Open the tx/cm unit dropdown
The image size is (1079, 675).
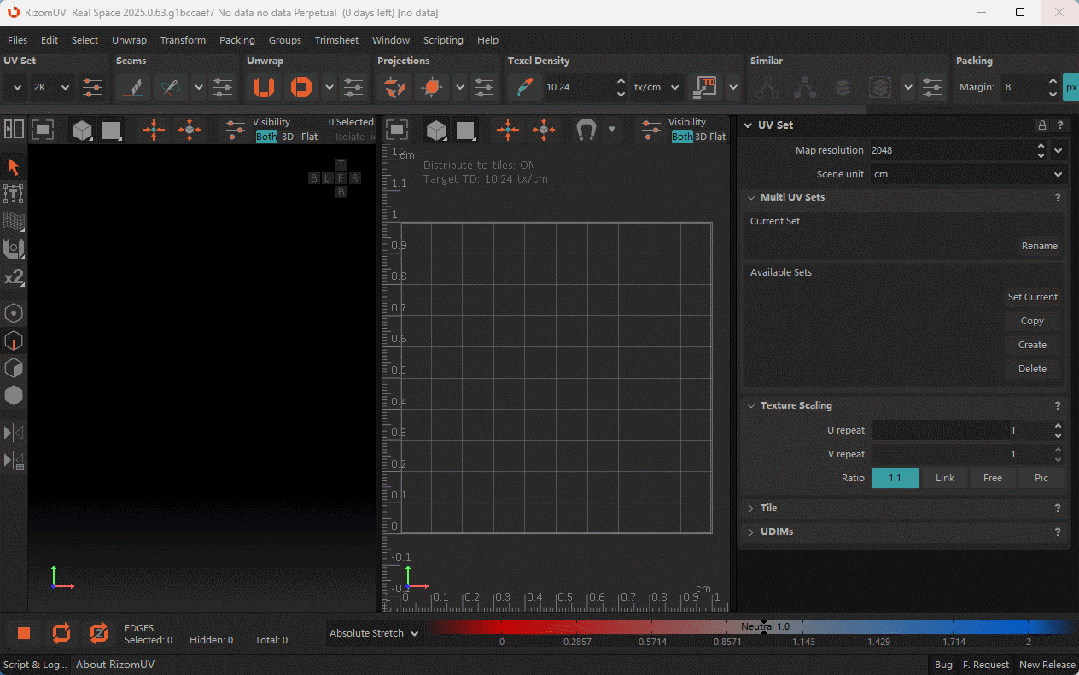656,87
